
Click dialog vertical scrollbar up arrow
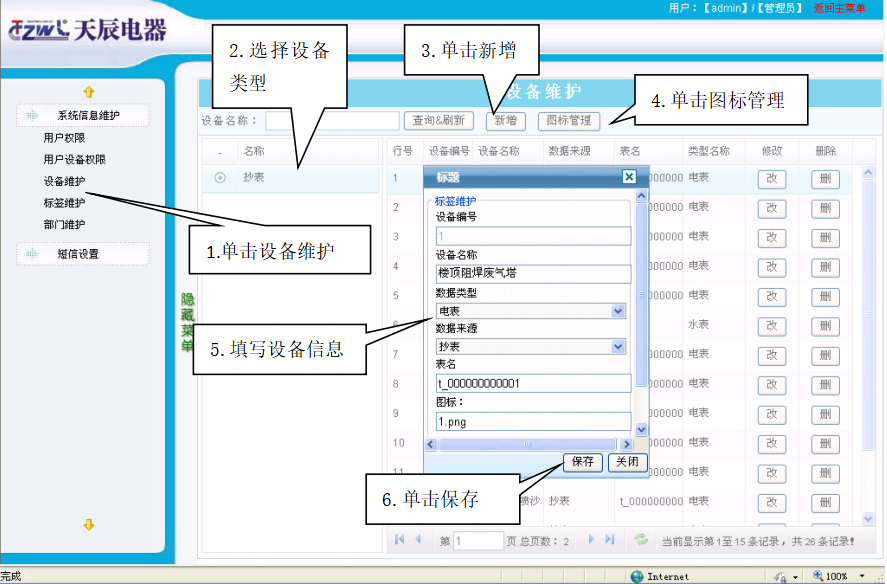click(x=641, y=196)
